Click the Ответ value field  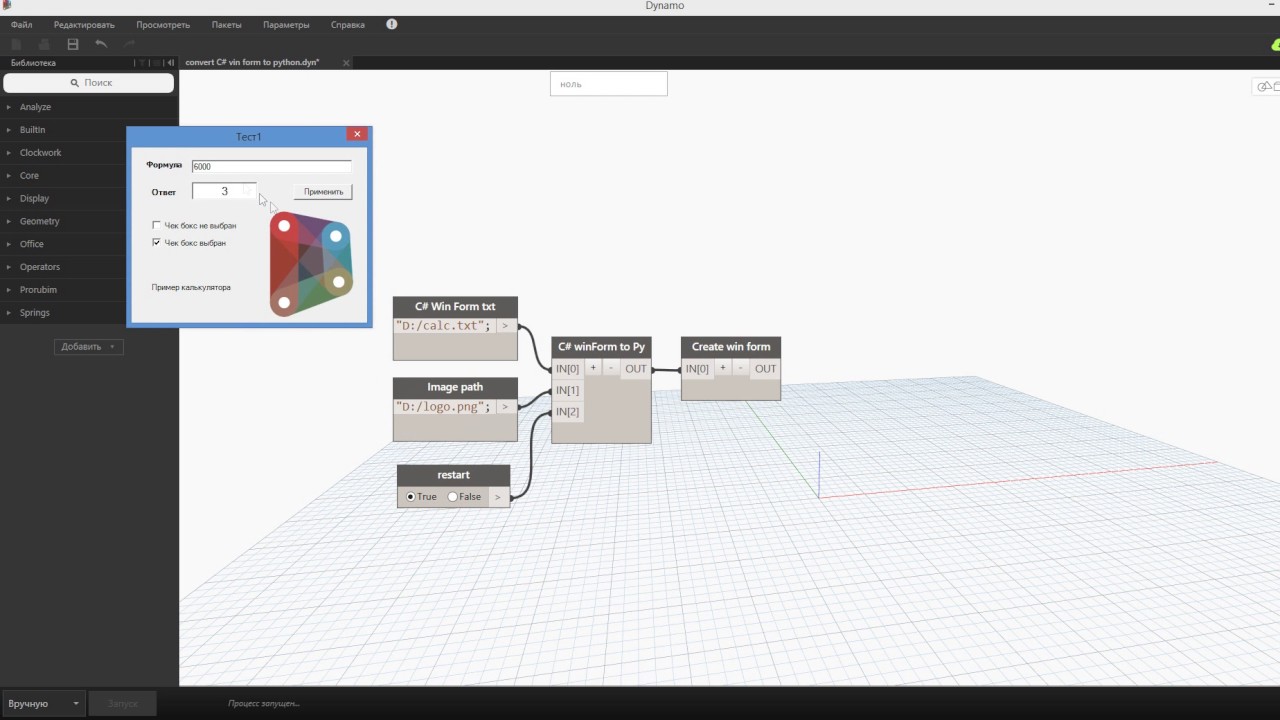point(224,191)
